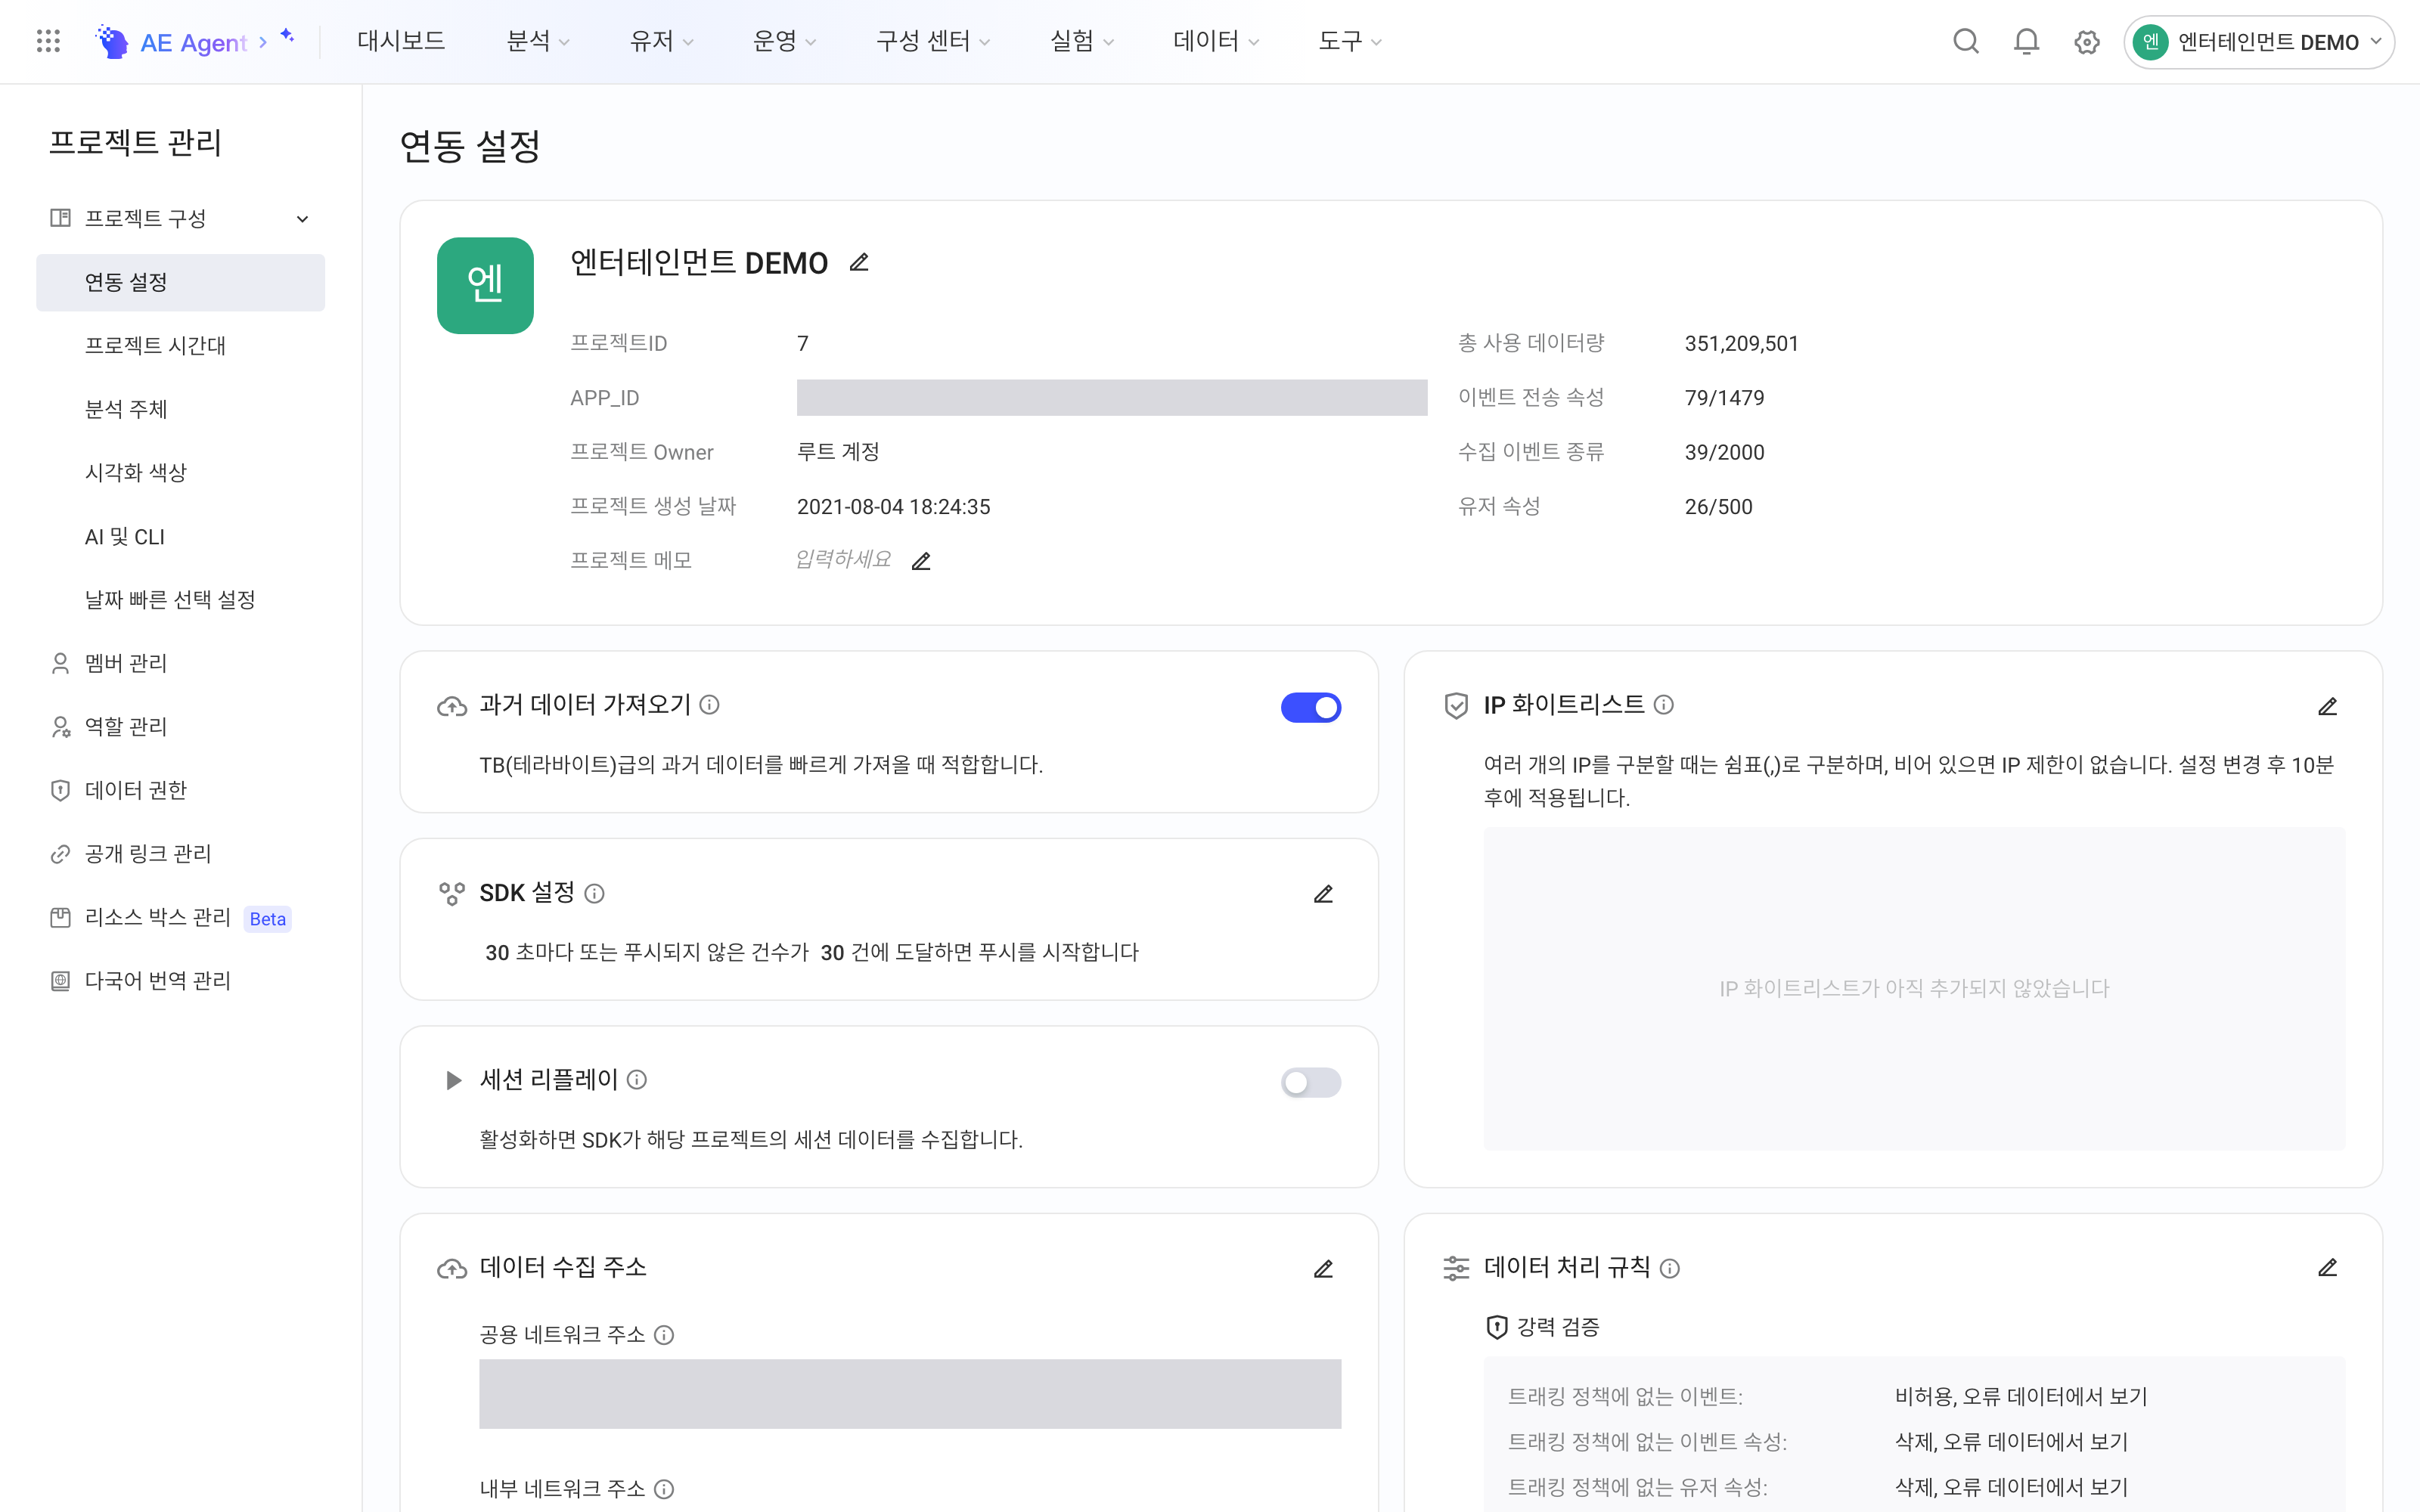Edit the project name 엔터테인먼트 DEMO pencil
Viewport: 2420px width, 1512px height.
pos(858,263)
